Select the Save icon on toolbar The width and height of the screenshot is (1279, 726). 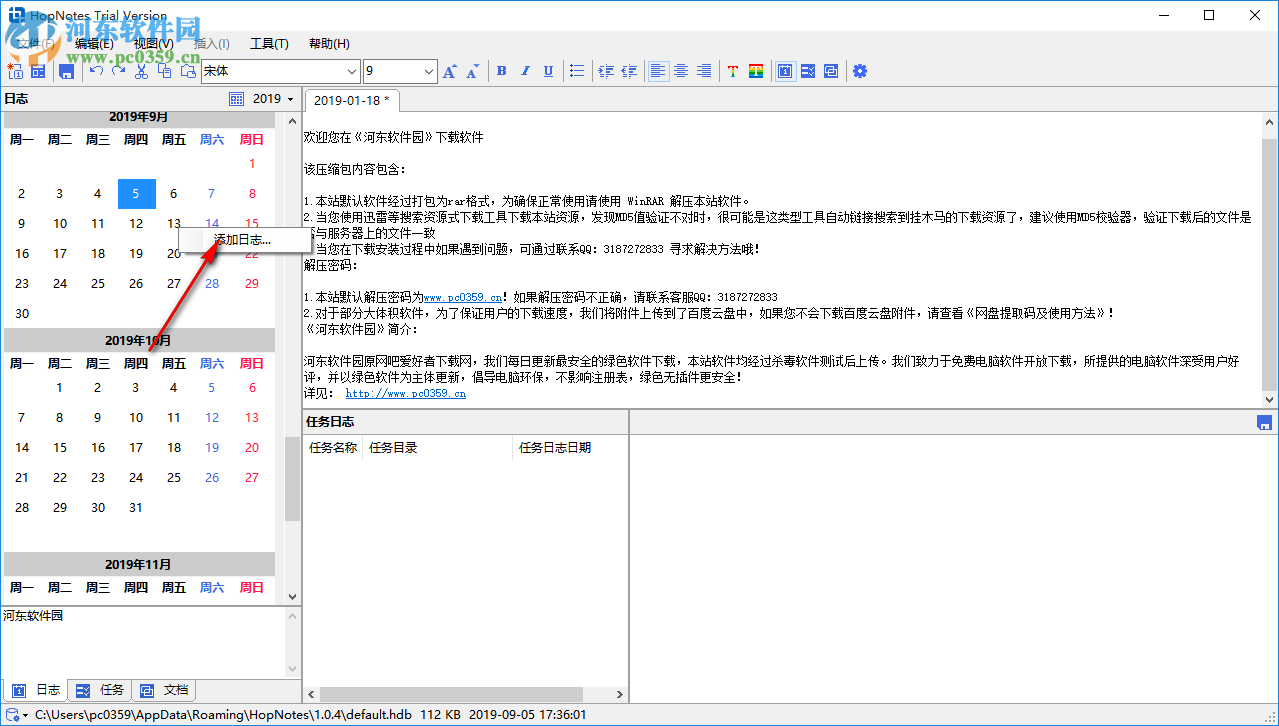pyautogui.click(x=66, y=71)
